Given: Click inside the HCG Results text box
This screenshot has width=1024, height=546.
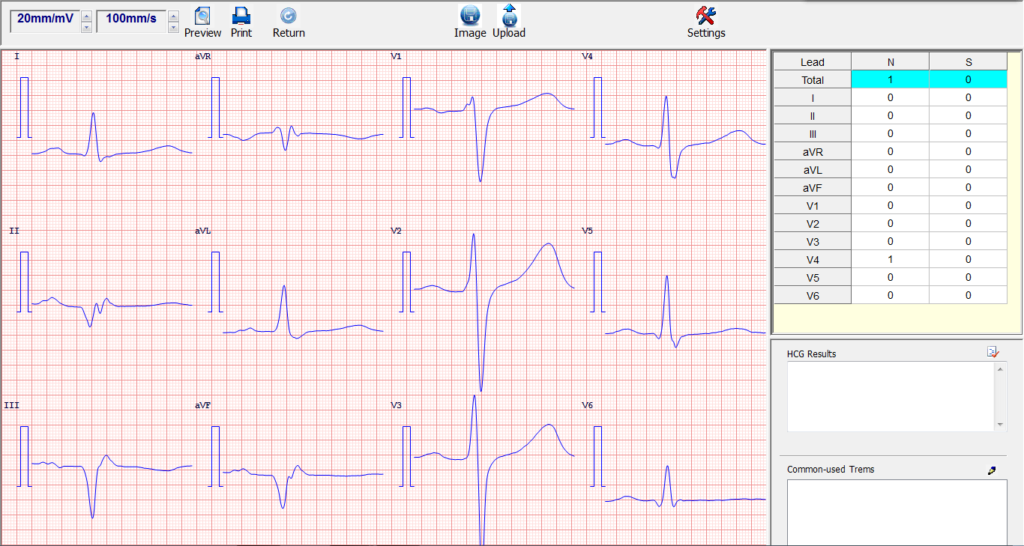Looking at the screenshot, I should (x=891, y=397).
